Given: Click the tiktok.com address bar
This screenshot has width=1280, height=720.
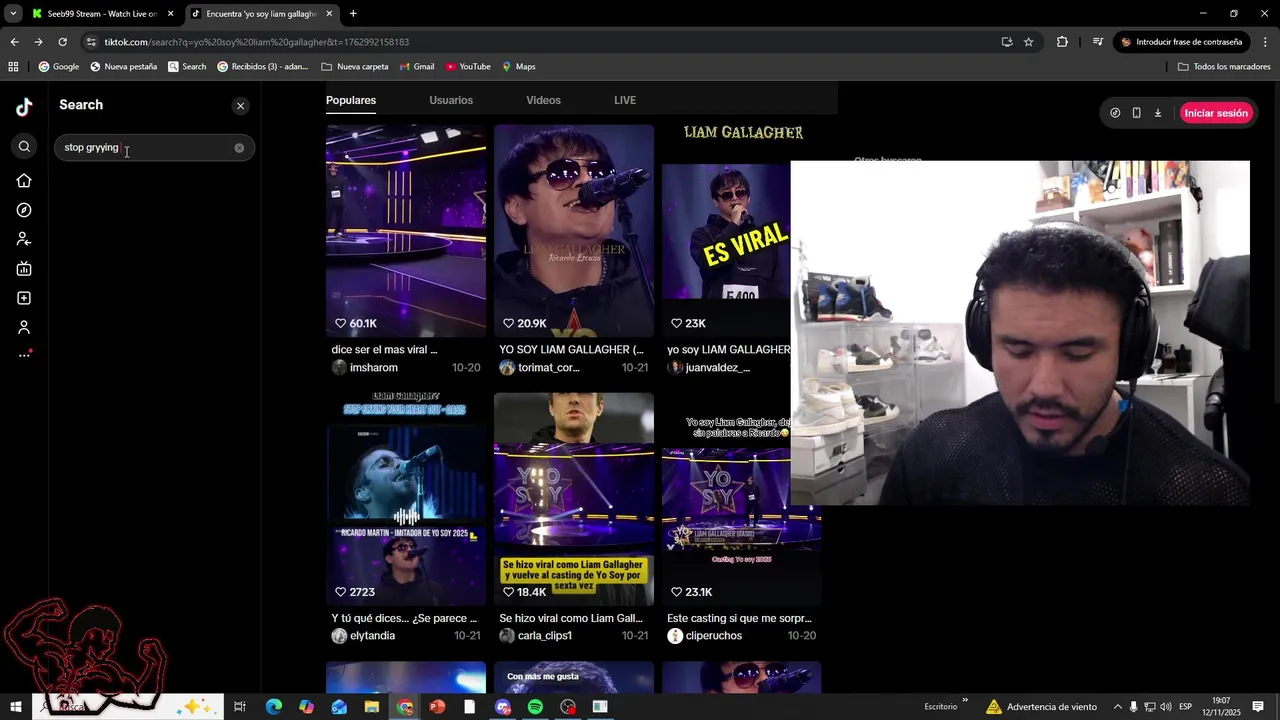Looking at the screenshot, I should tap(540, 42).
